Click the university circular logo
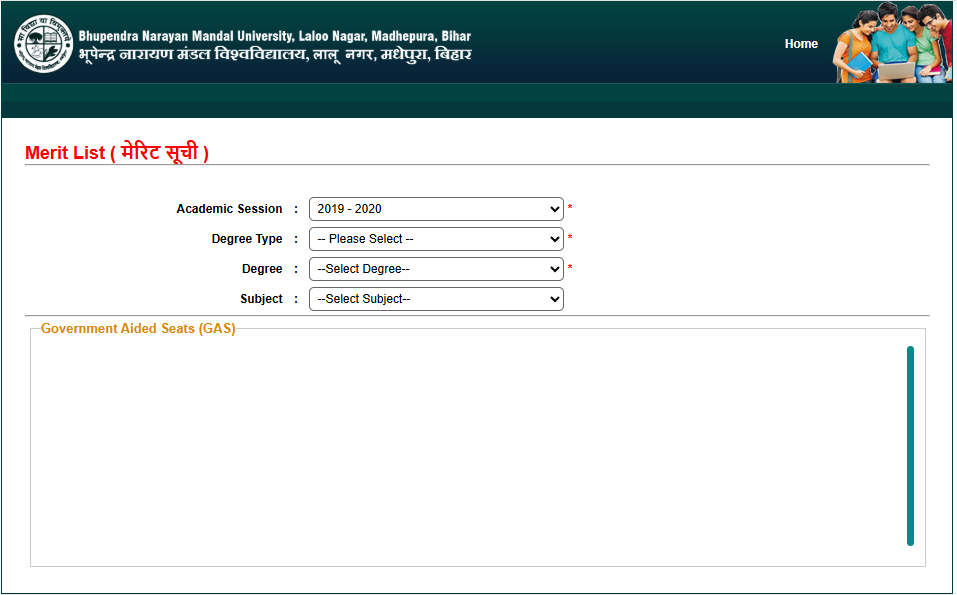 [43, 44]
